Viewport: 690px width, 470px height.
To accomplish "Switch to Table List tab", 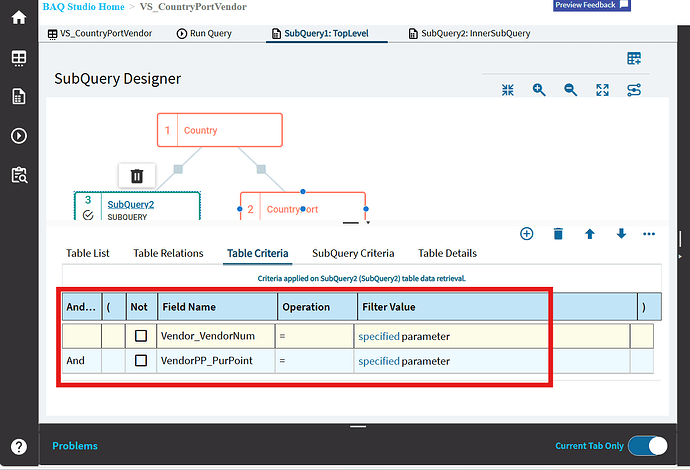I will pos(88,253).
